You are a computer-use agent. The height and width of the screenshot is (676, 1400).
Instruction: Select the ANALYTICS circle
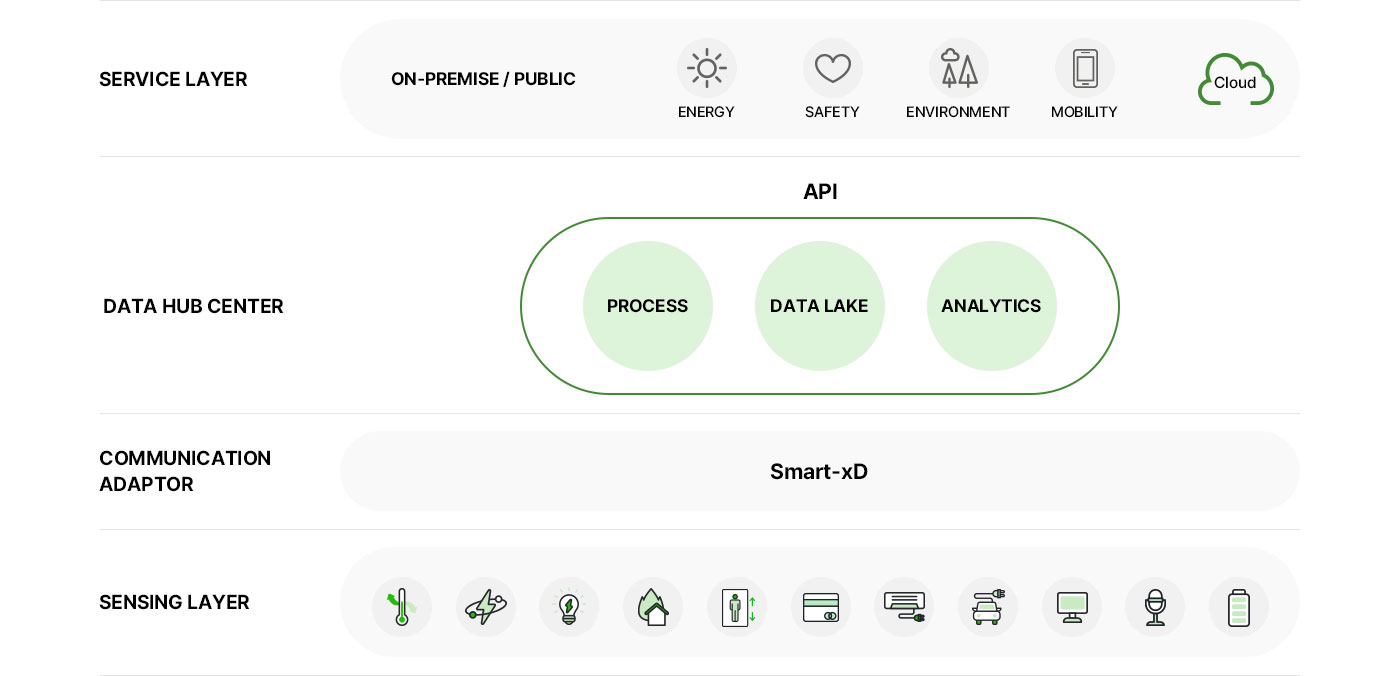tap(992, 306)
